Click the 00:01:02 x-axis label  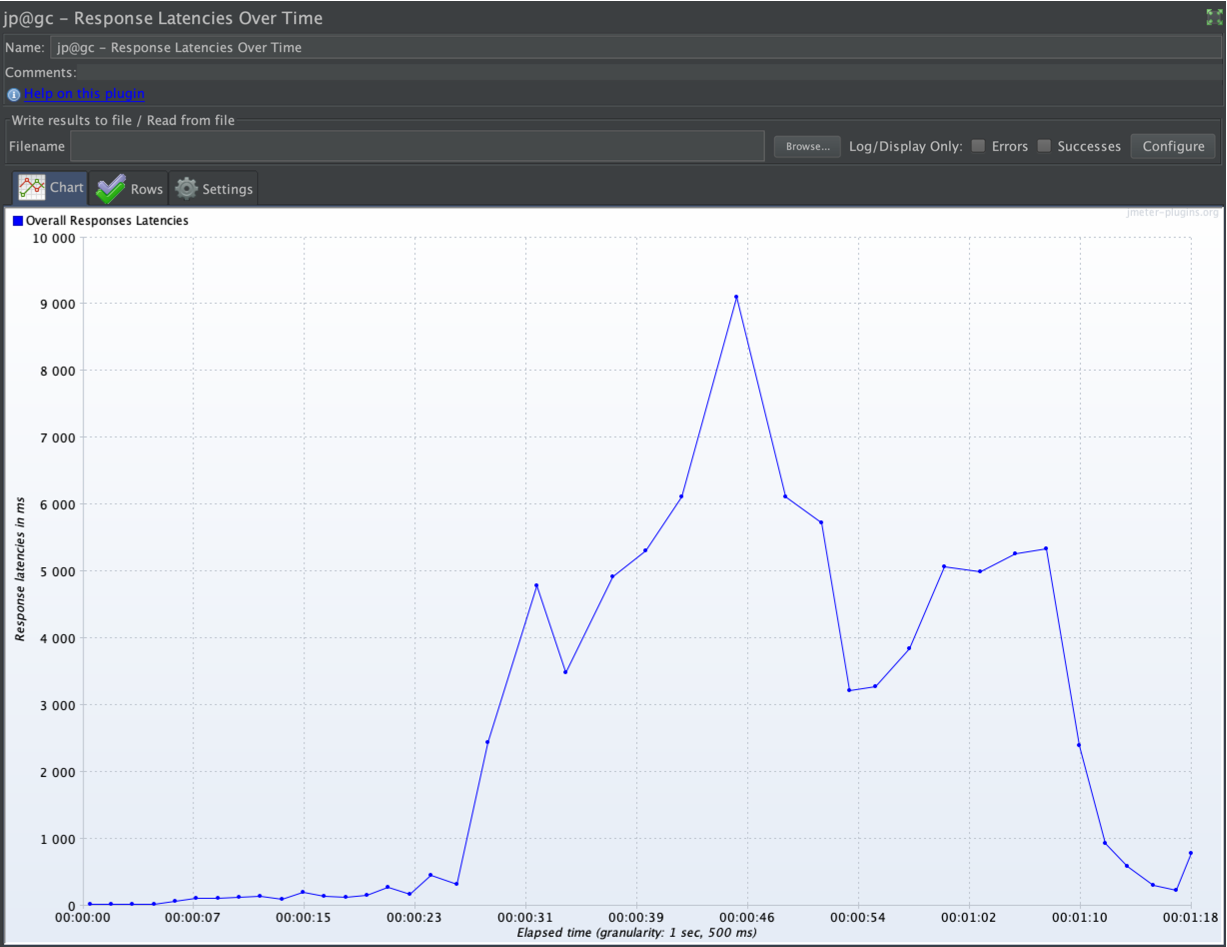969,916
